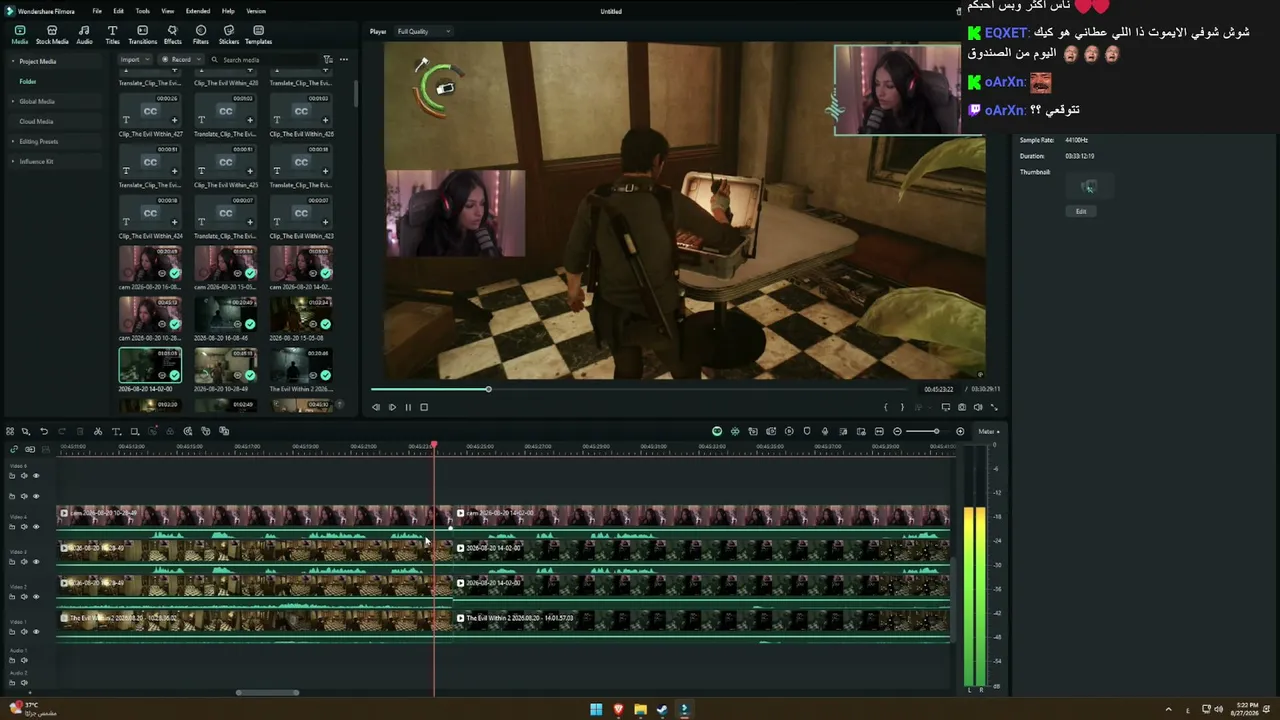Open the File menu
The image size is (1280, 720).
(97, 11)
